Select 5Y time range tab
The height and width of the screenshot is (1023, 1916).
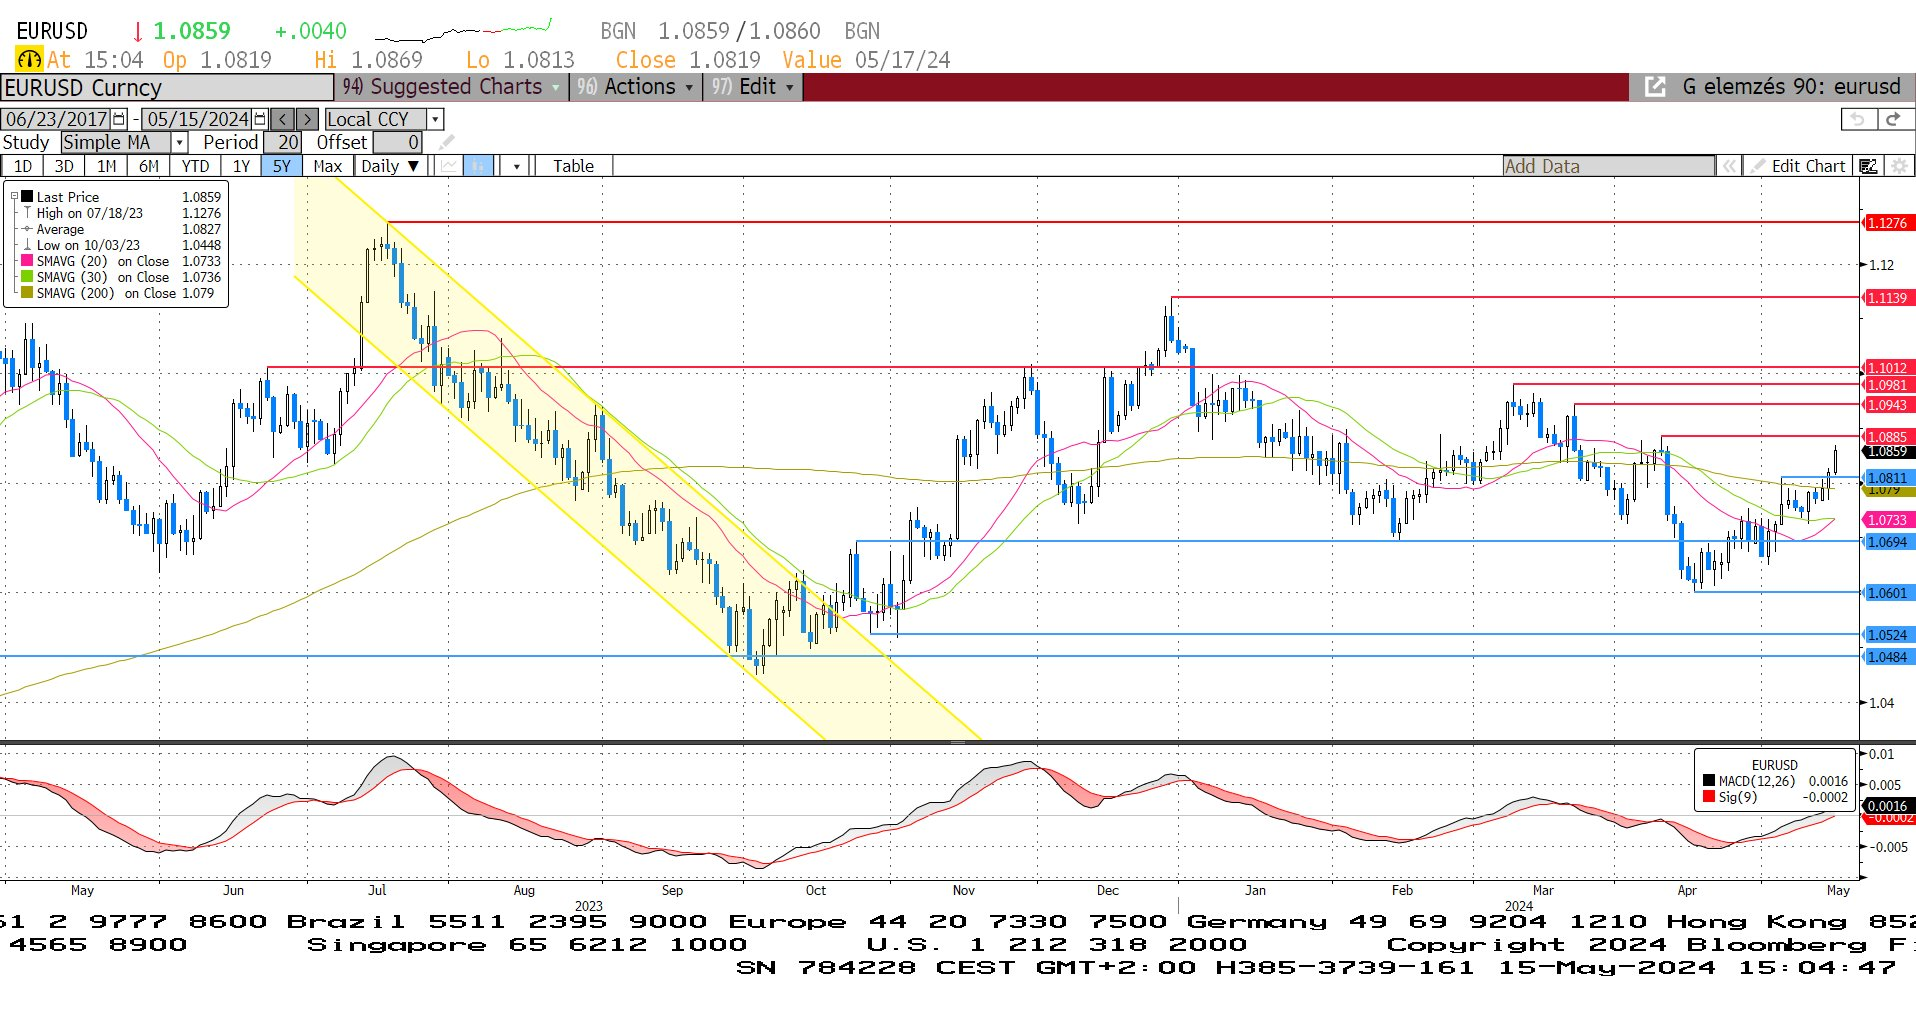[x=282, y=166]
